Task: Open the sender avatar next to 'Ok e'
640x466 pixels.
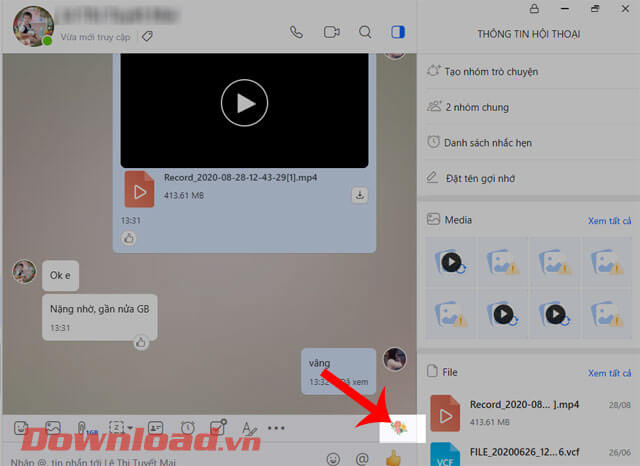Action: (24, 271)
